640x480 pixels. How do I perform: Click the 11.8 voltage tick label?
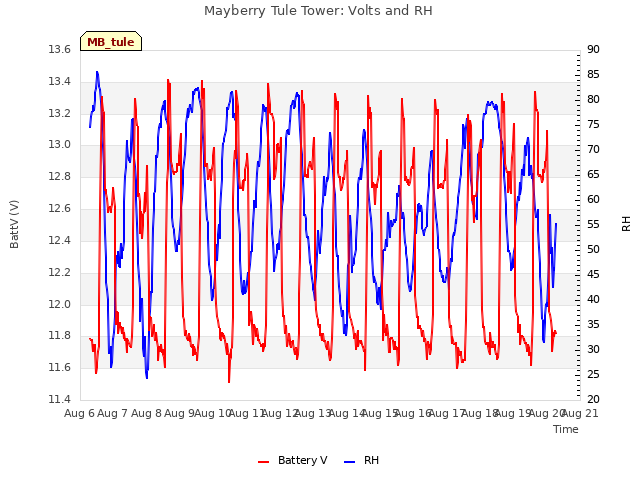tap(60, 336)
